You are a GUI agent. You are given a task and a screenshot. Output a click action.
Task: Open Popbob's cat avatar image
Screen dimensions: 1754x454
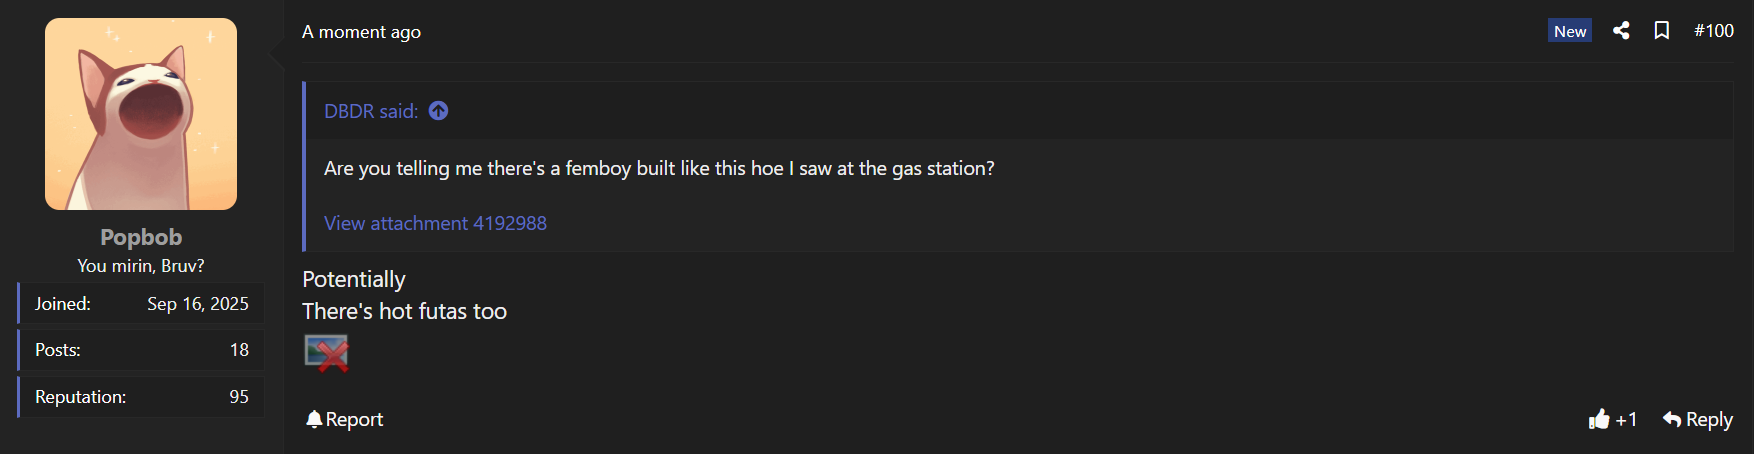click(x=141, y=114)
